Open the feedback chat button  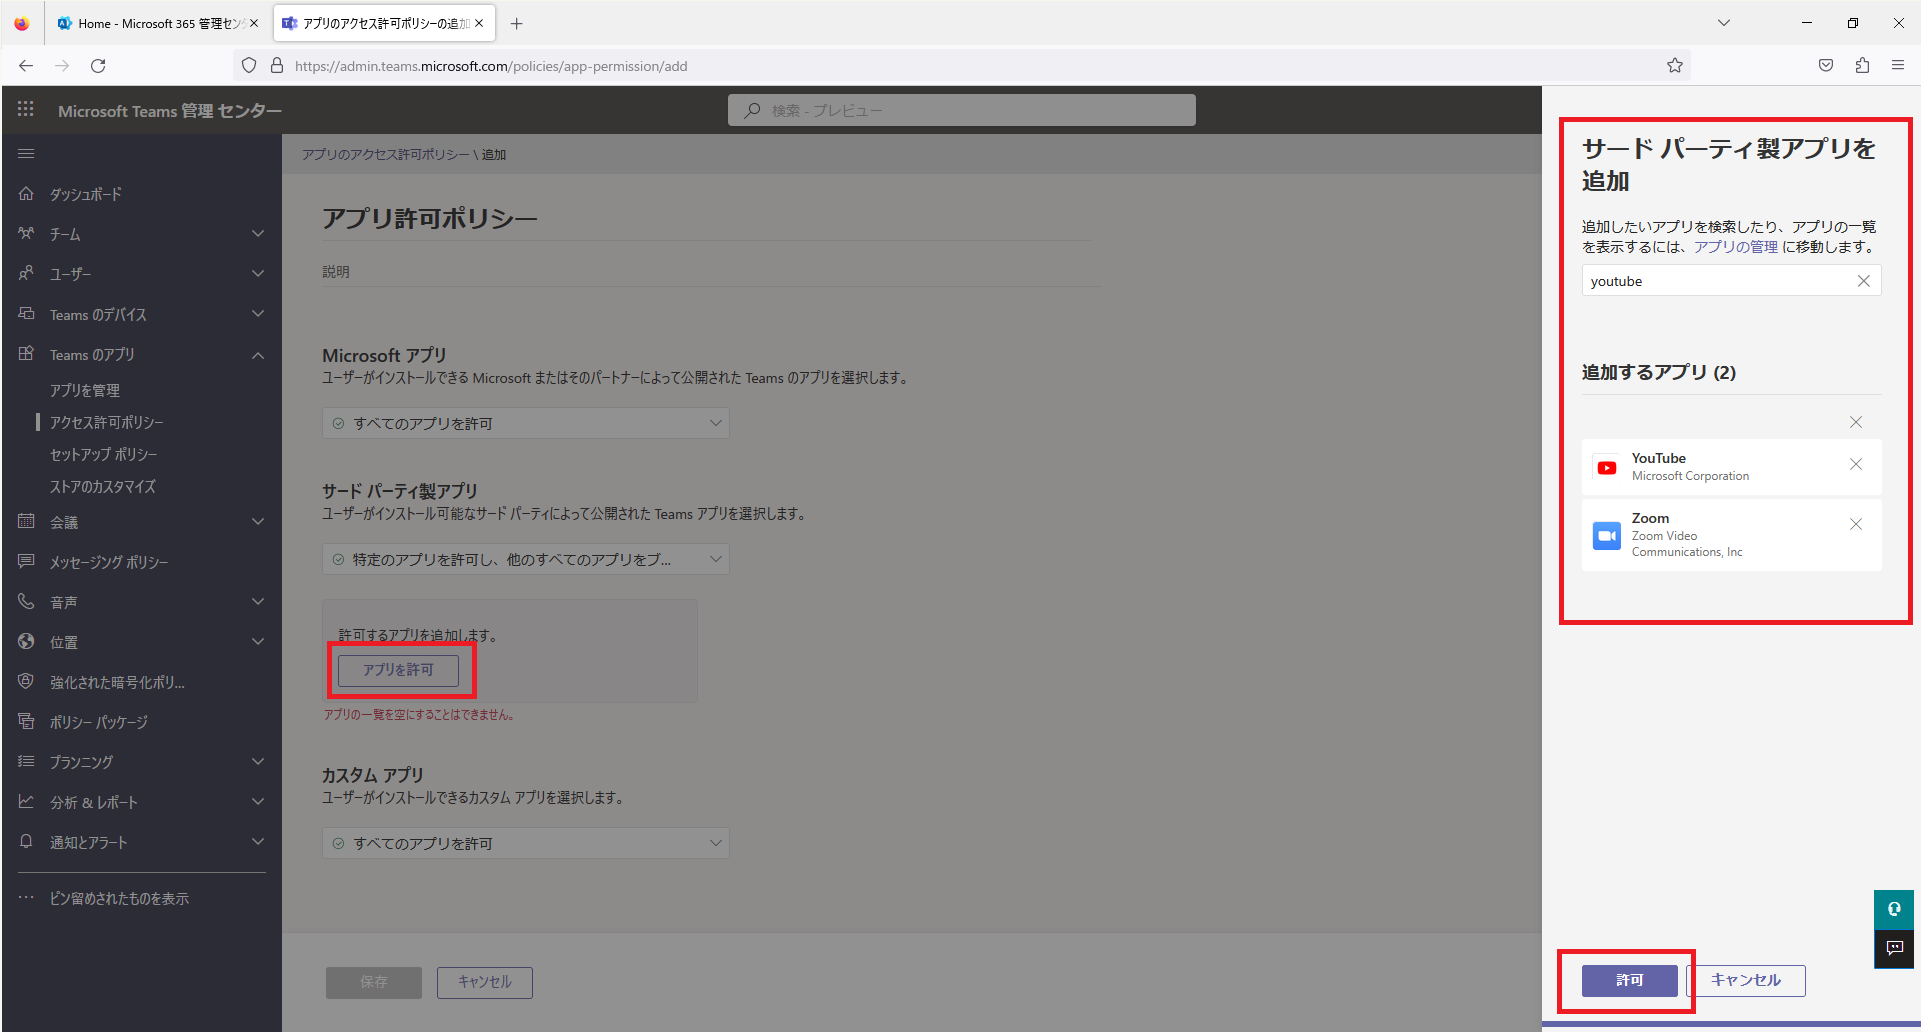click(1894, 949)
